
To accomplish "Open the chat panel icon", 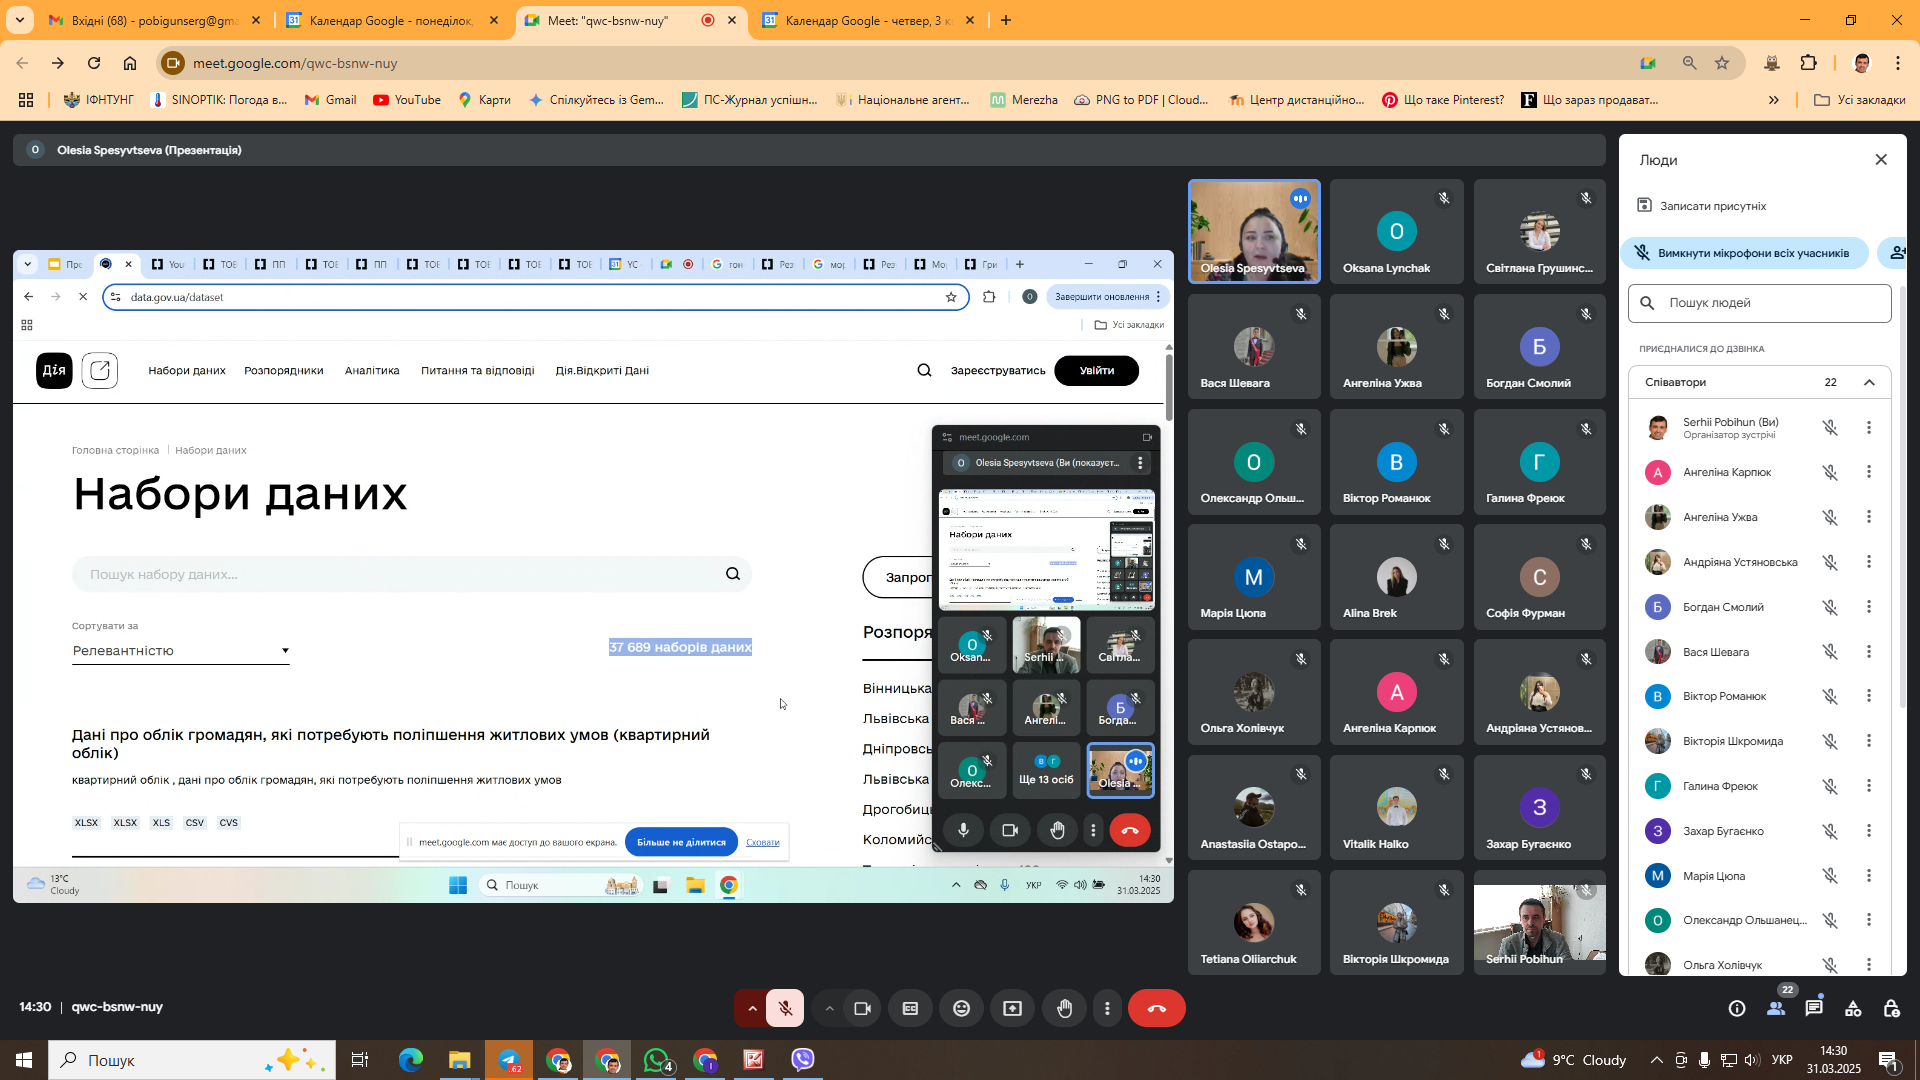I will pos(1814,1008).
